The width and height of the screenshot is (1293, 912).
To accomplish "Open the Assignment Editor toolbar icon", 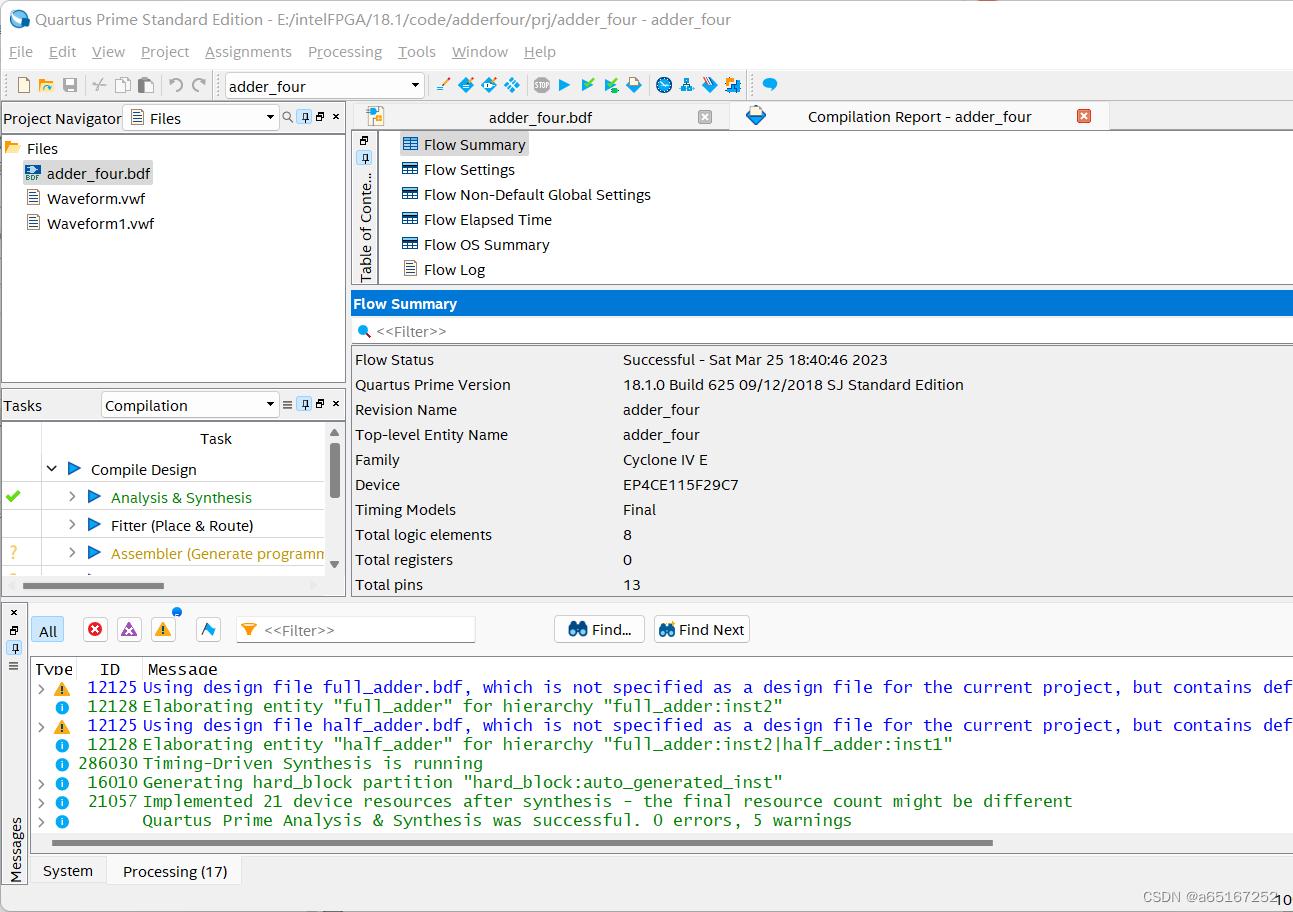I will click(466, 85).
